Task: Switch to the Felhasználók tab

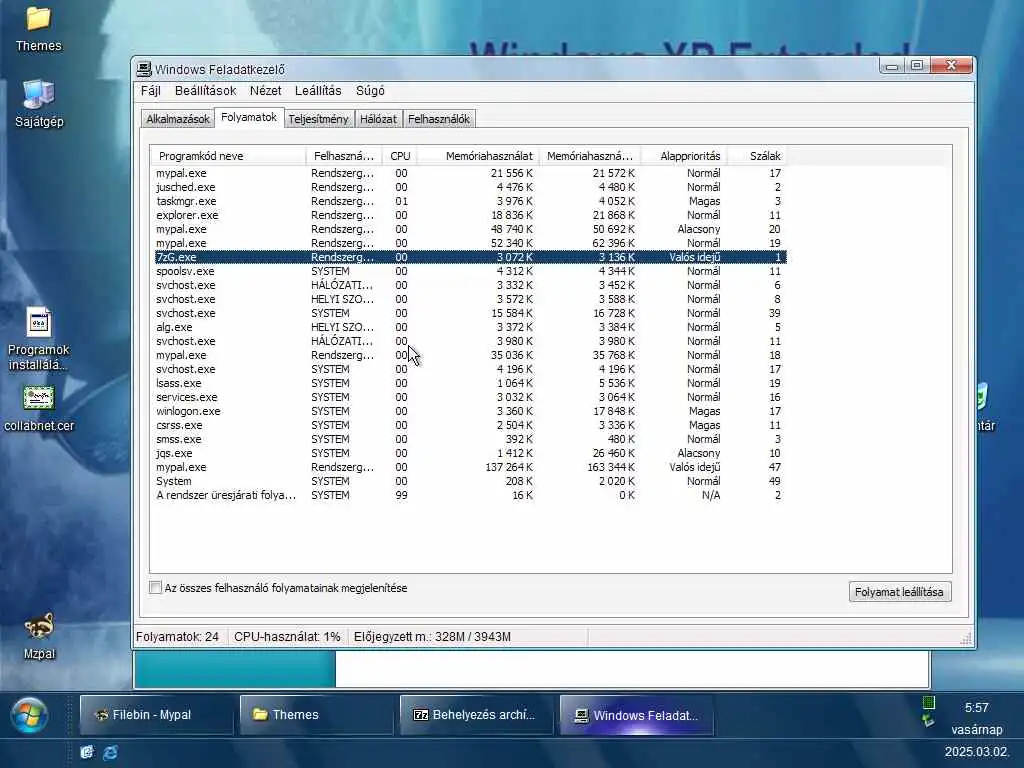Action: click(439, 119)
